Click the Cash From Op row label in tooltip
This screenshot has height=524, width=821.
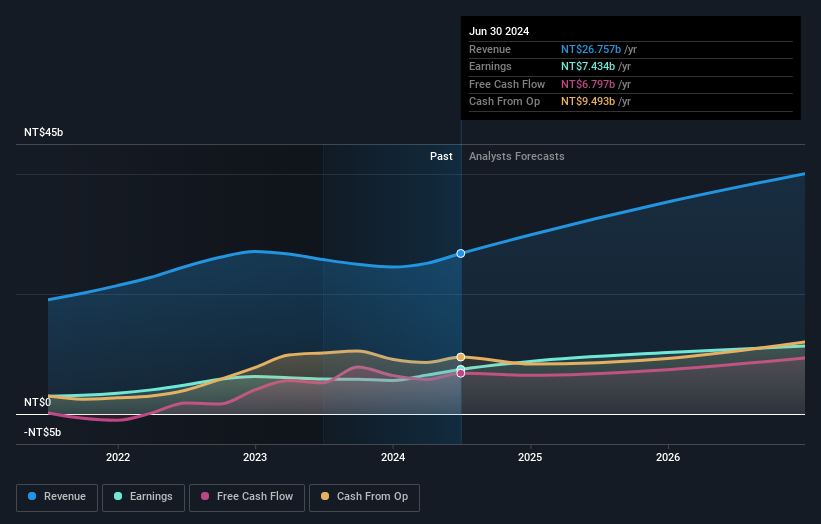click(504, 102)
